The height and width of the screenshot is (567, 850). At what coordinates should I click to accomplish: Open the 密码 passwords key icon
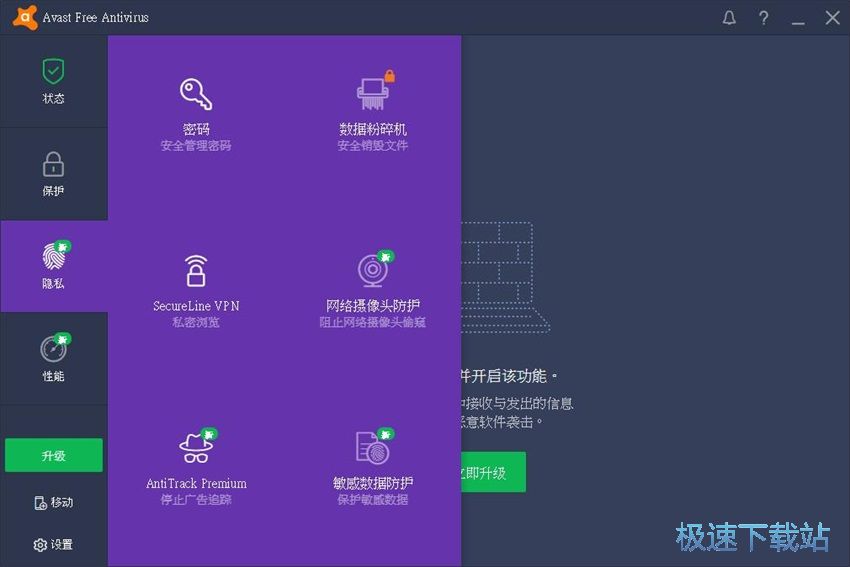pyautogui.click(x=196, y=94)
